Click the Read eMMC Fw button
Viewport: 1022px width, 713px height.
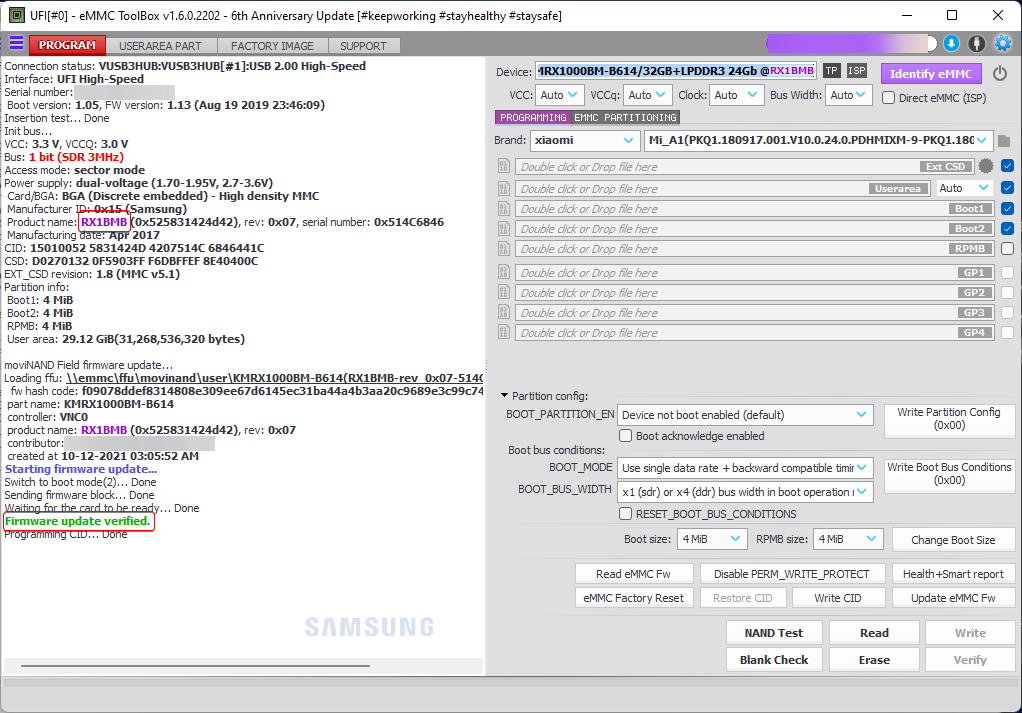click(633, 574)
